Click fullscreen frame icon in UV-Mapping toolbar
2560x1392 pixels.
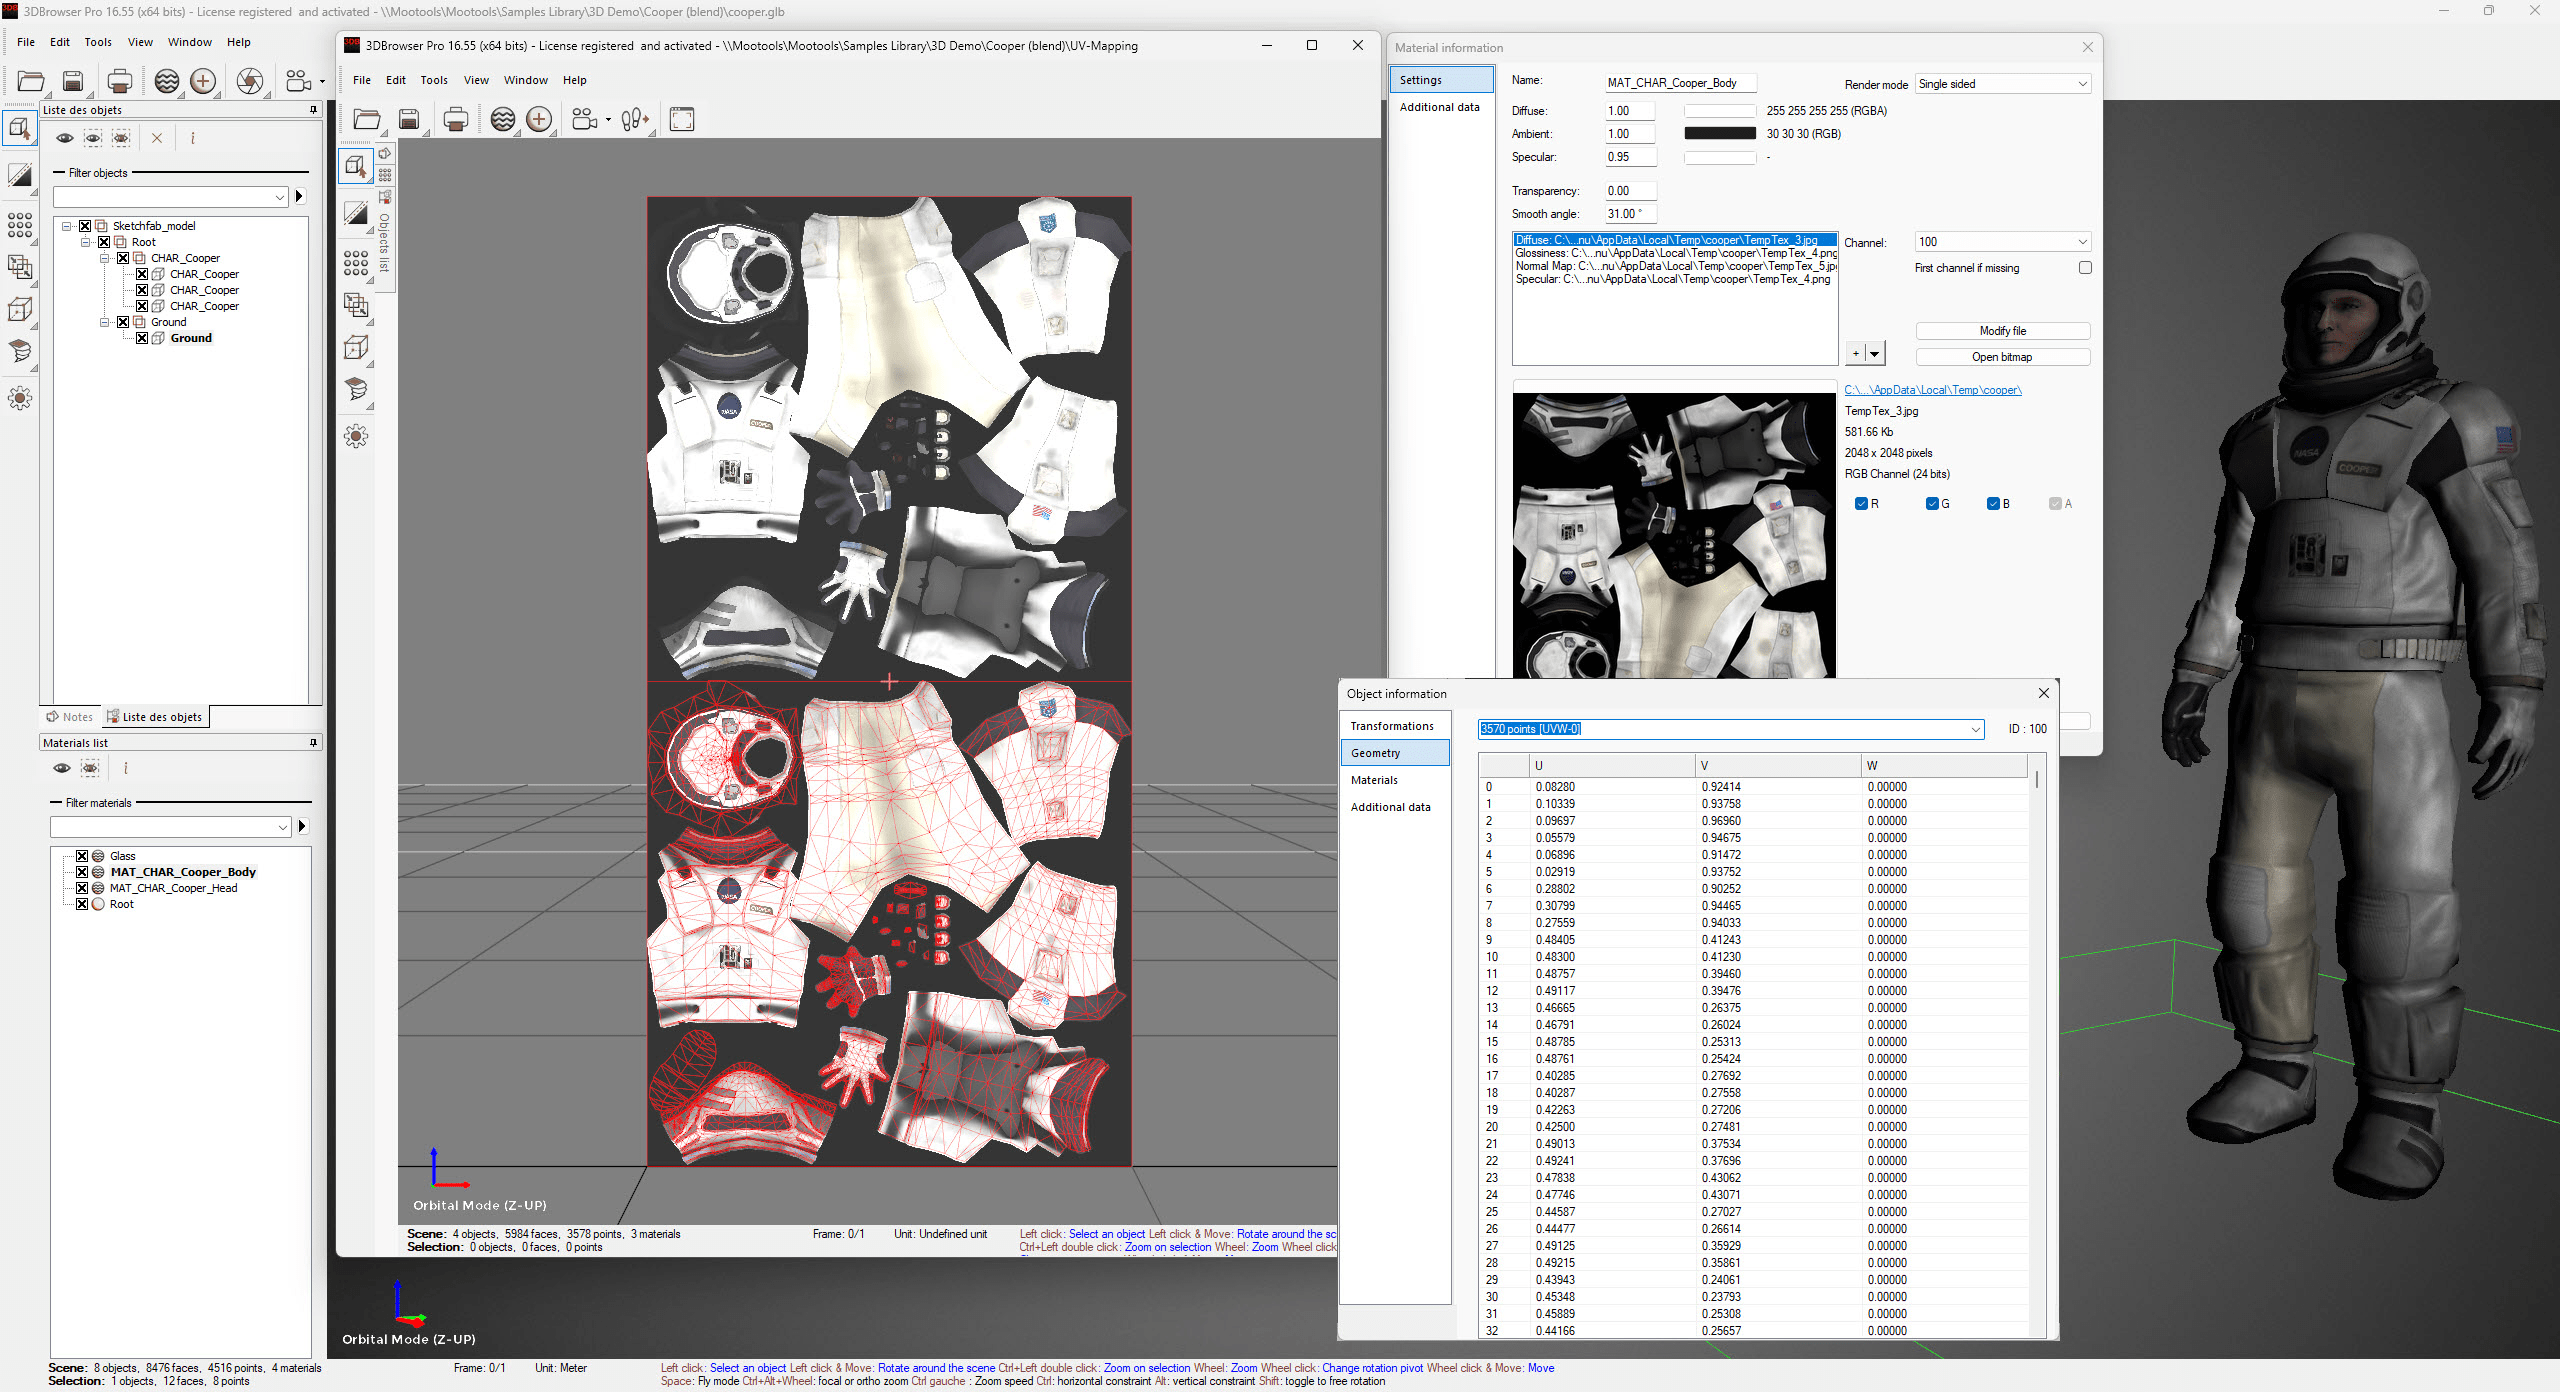click(x=682, y=120)
